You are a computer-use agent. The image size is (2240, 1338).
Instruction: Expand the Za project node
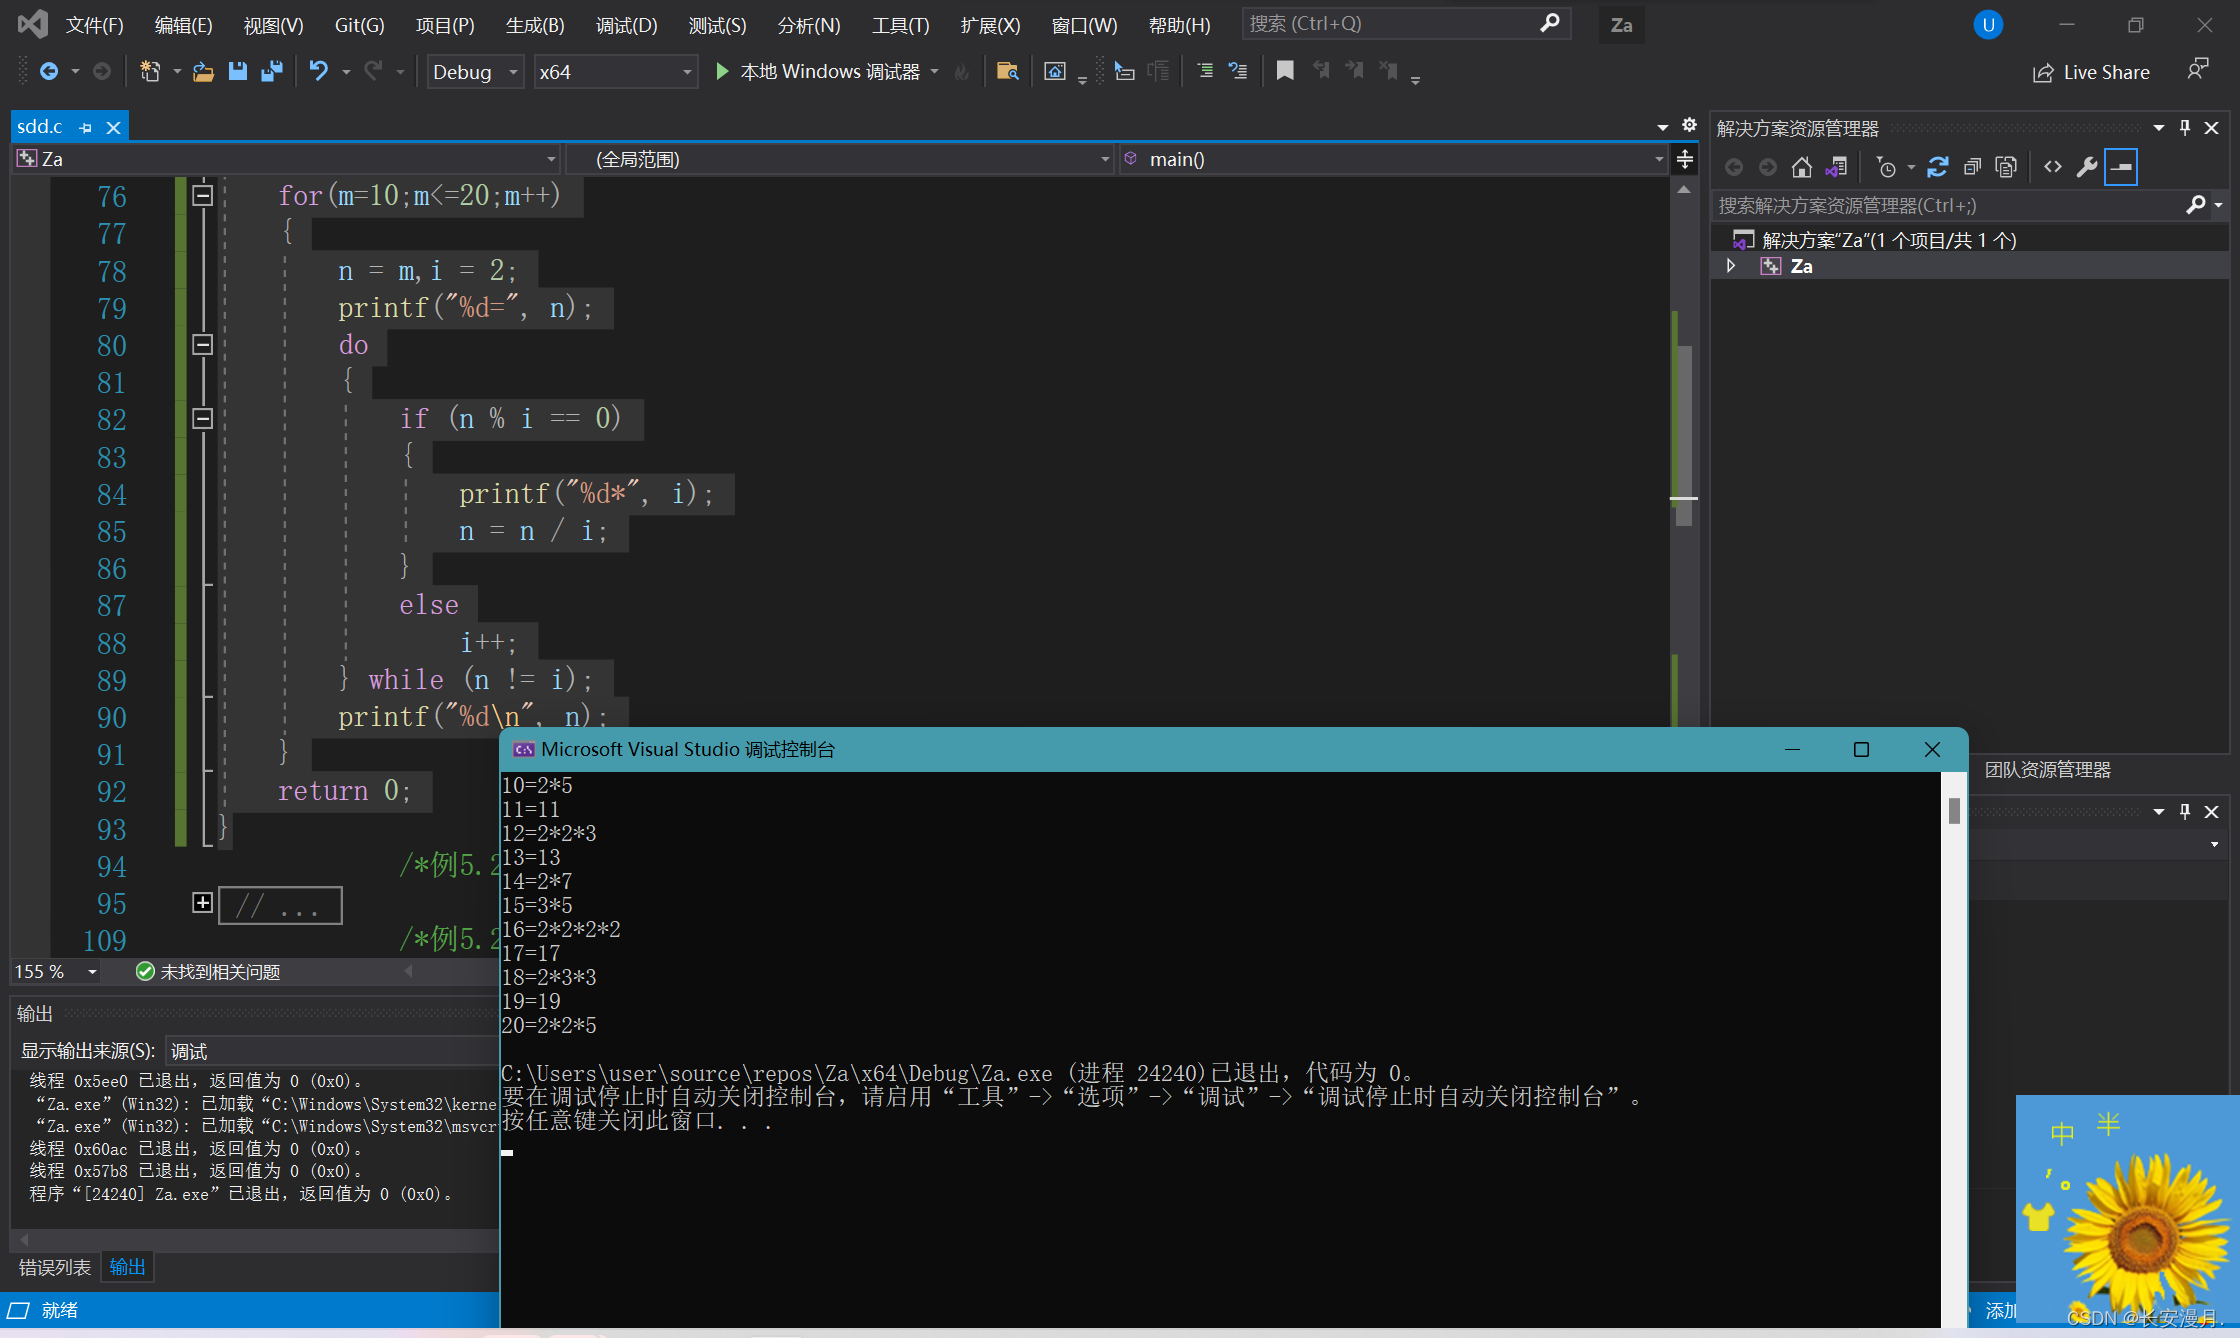1731,266
